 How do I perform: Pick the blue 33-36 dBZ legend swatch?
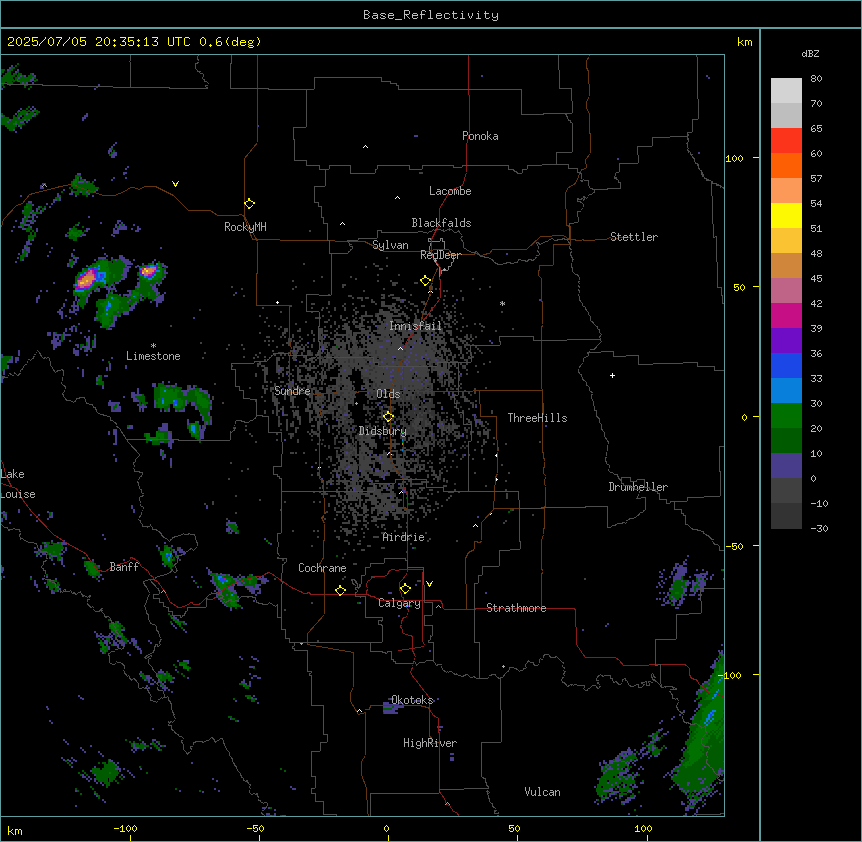pos(786,365)
